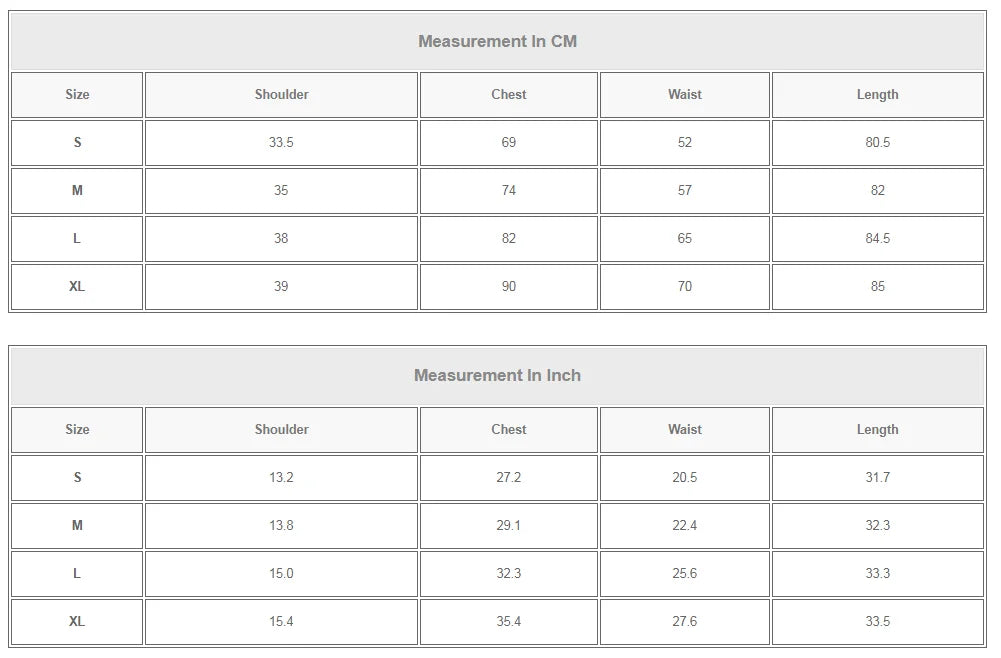Select the Size header in the CM table
Image resolution: width=1001 pixels, height=658 pixels.
[x=77, y=95]
